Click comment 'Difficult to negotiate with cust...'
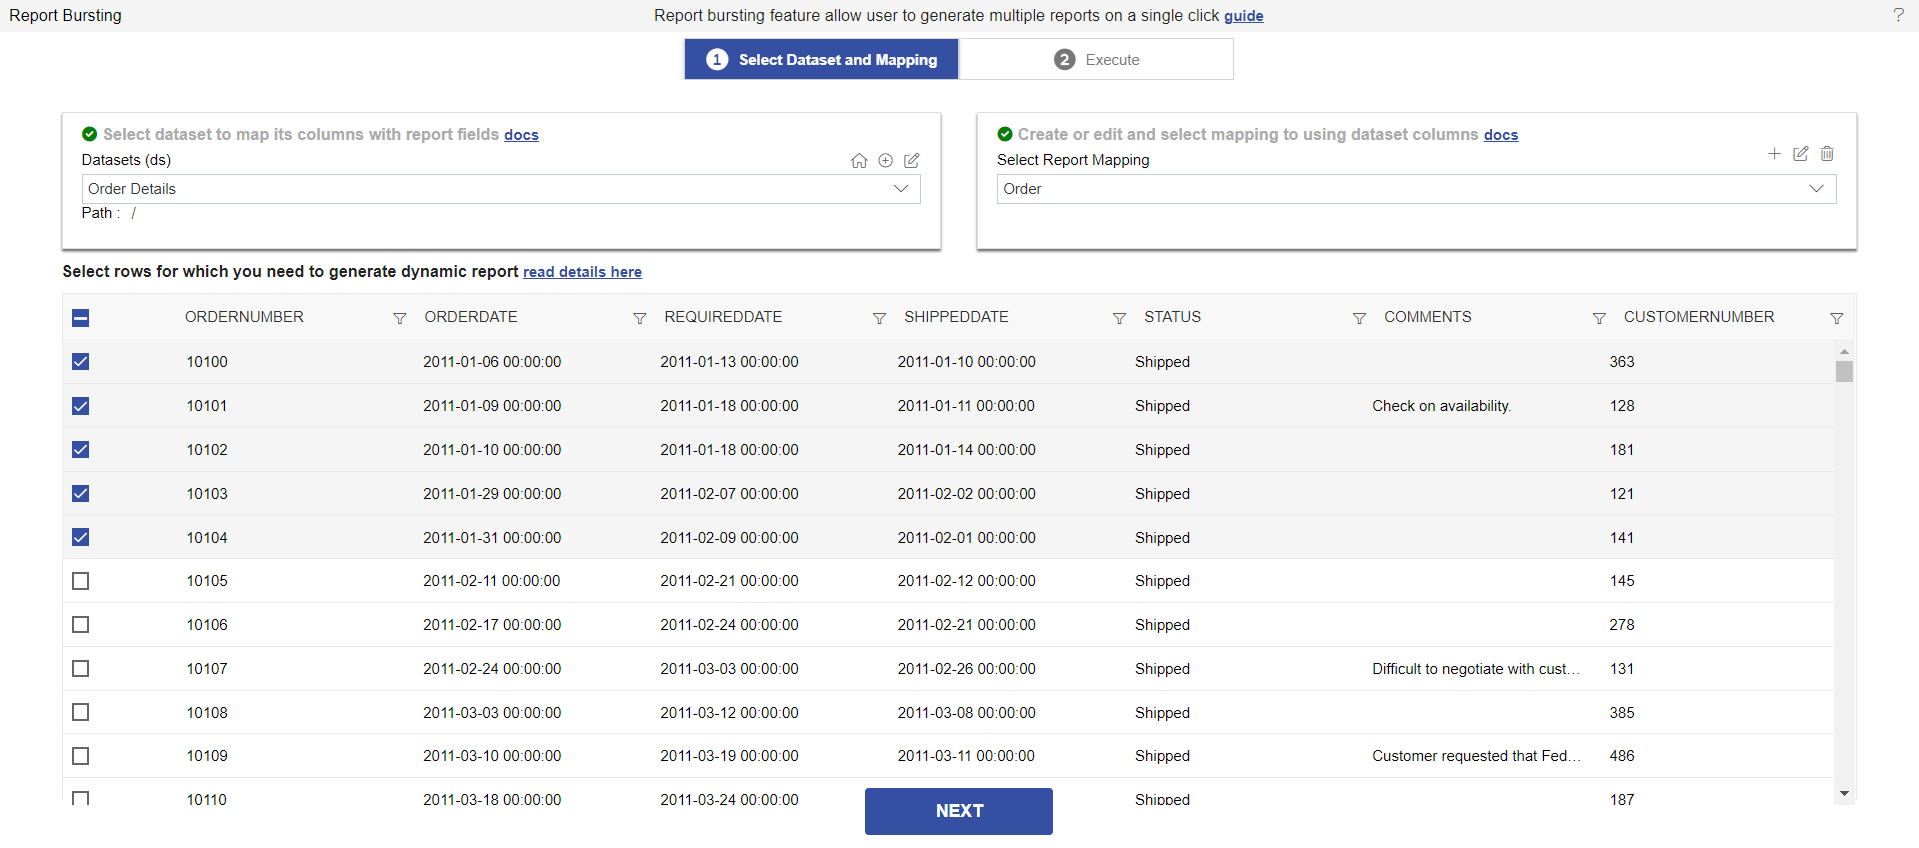This screenshot has width=1919, height=848. coord(1476,669)
